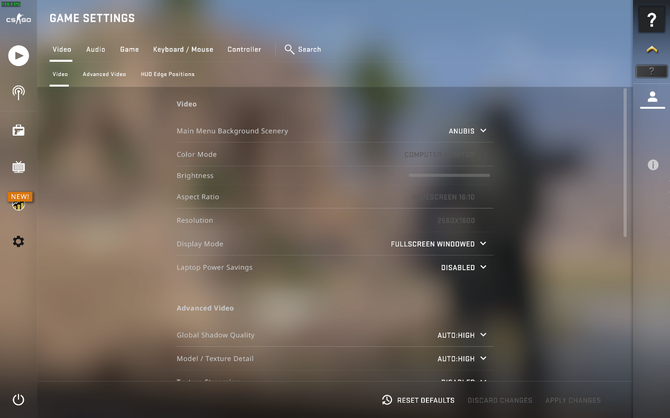
Task: Click the Play button in sidebar
Action: (x=18, y=56)
